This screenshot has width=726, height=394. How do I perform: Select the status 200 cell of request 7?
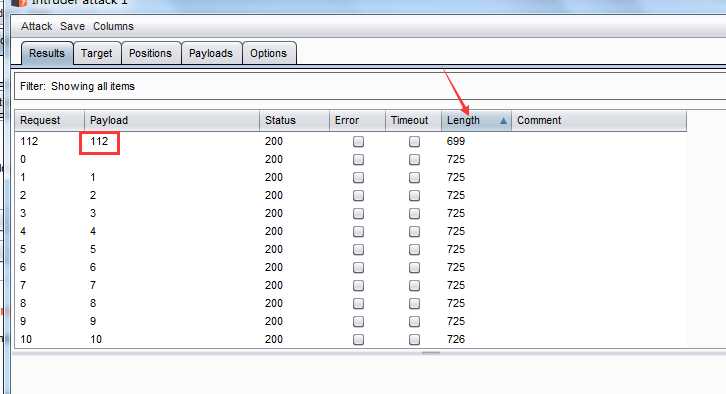pyautogui.click(x=274, y=285)
